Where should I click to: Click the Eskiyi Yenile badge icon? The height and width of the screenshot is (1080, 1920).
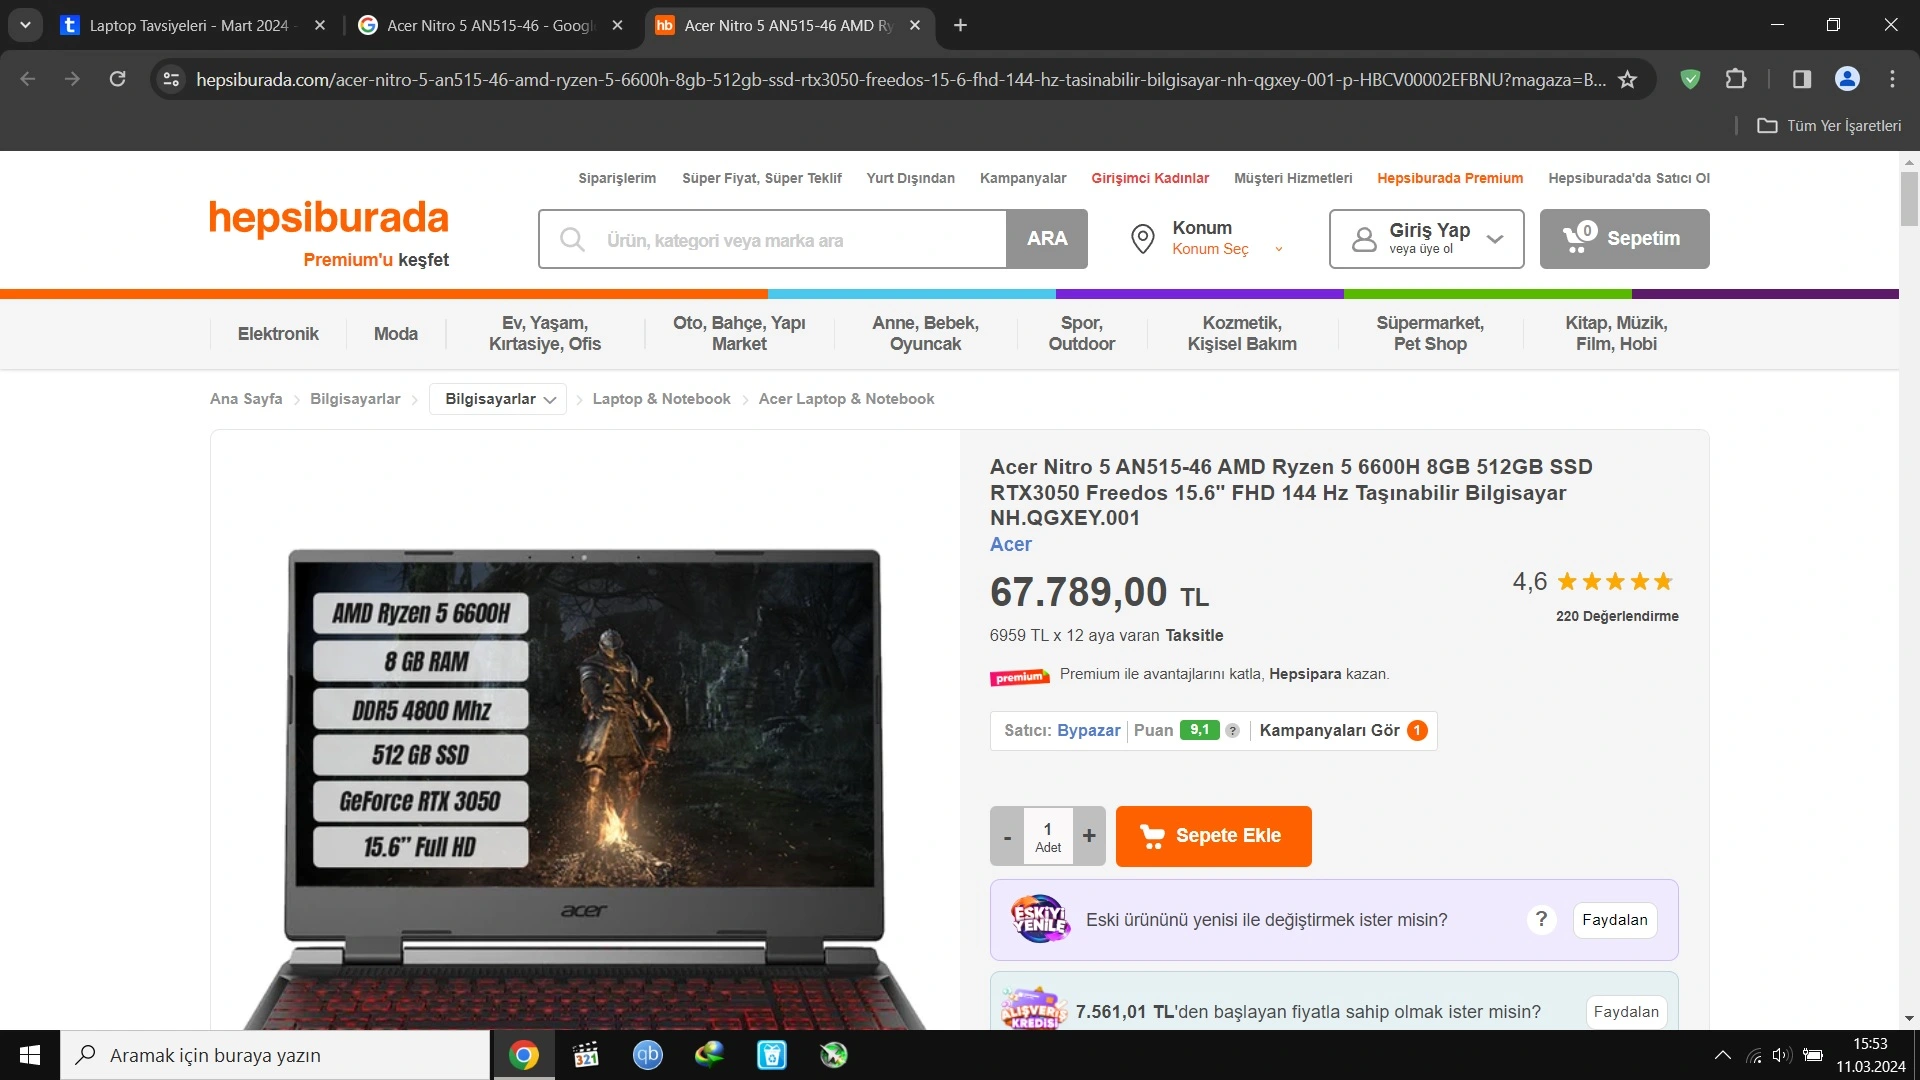(x=1040, y=919)
